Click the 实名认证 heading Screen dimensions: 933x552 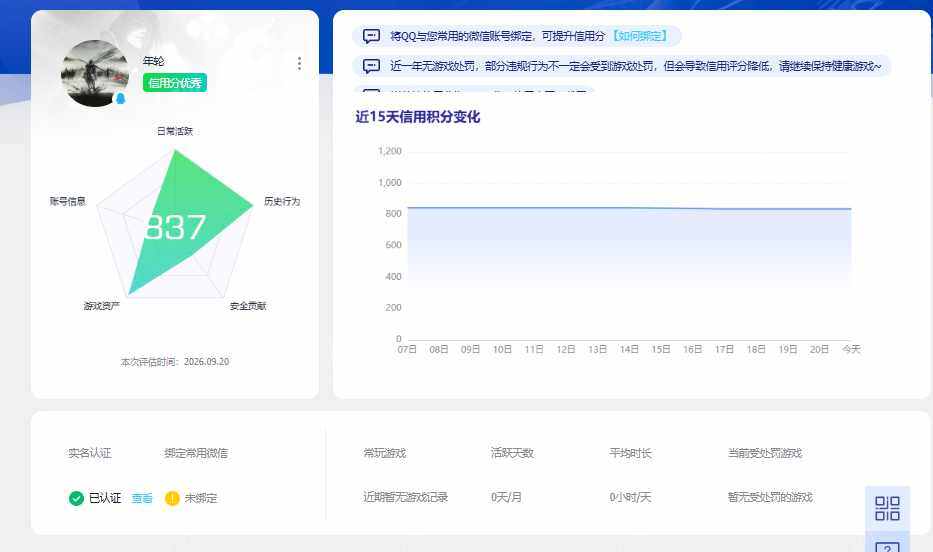90,453
